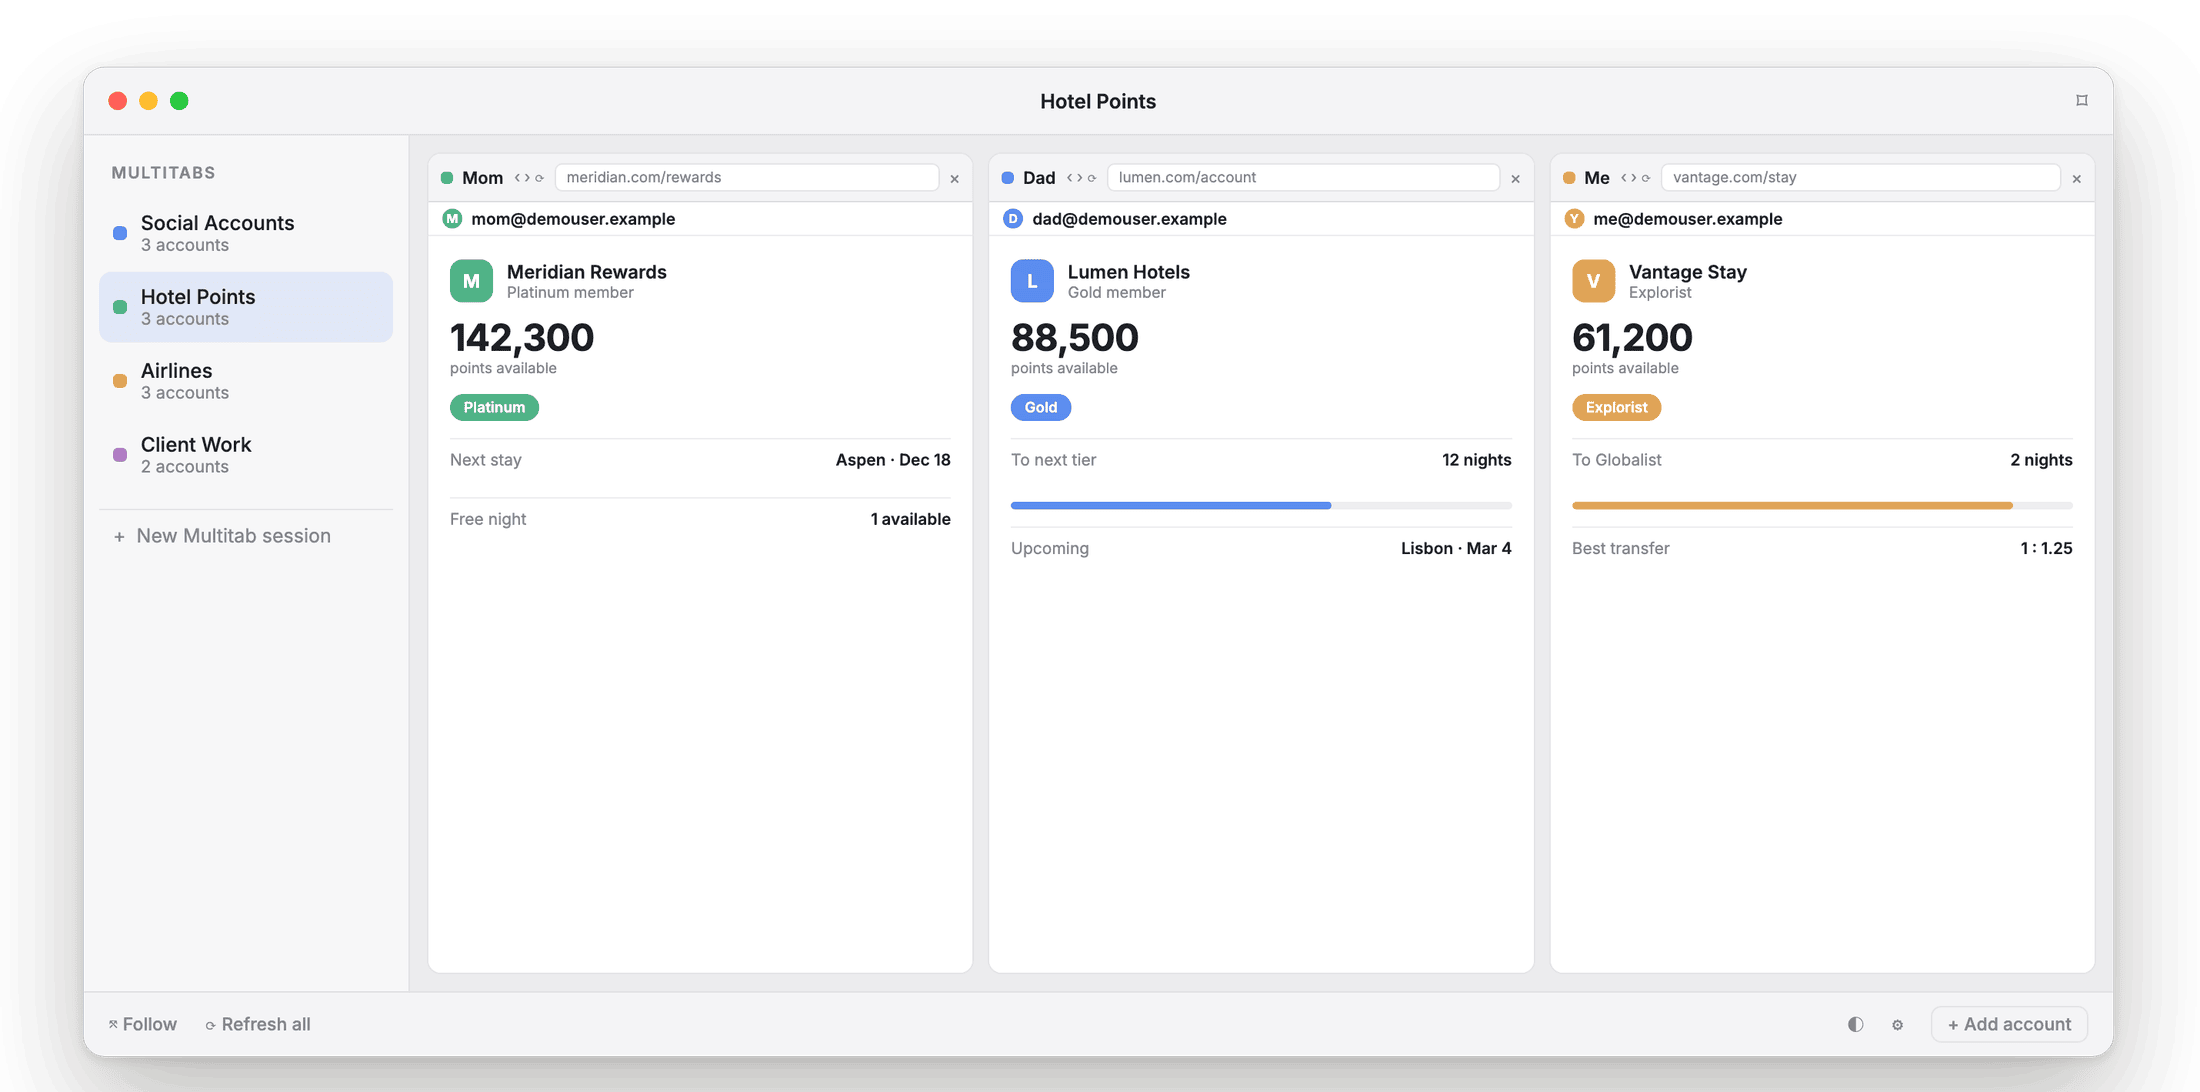Open the Social Accounts session
2200x1092 pixels.
click(x=246, y=233)
